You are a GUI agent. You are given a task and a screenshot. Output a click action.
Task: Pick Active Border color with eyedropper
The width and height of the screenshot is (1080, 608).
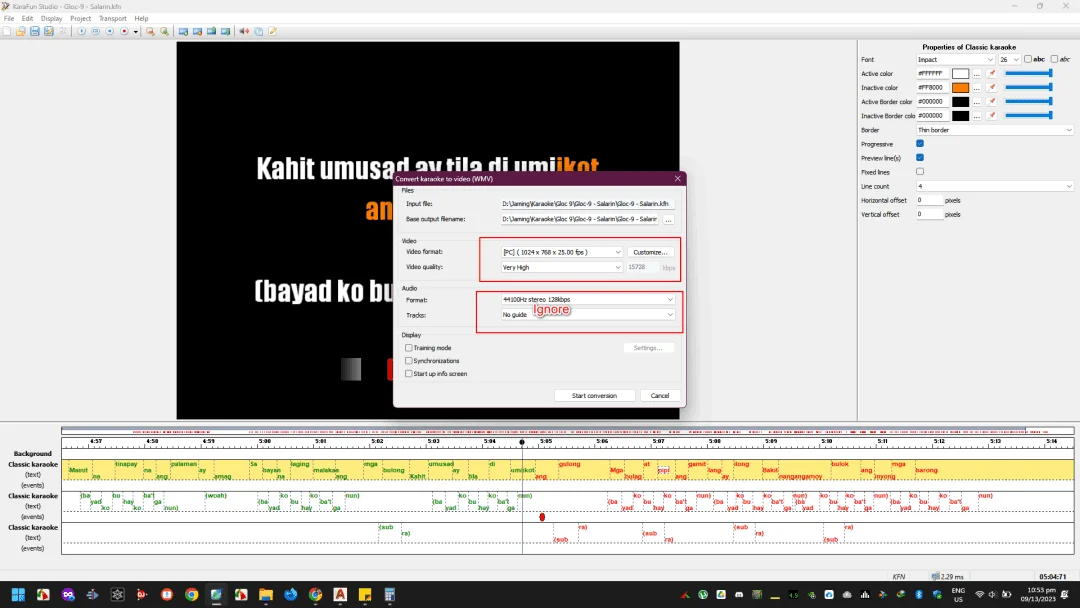(991, 102)
